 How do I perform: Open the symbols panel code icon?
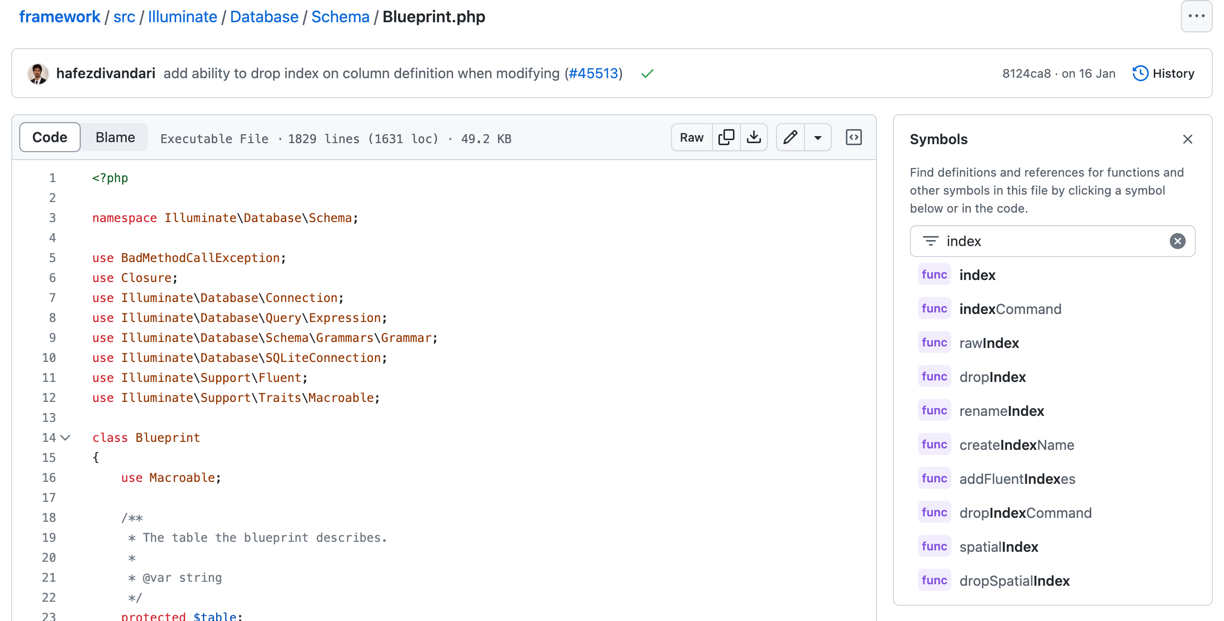853,137
